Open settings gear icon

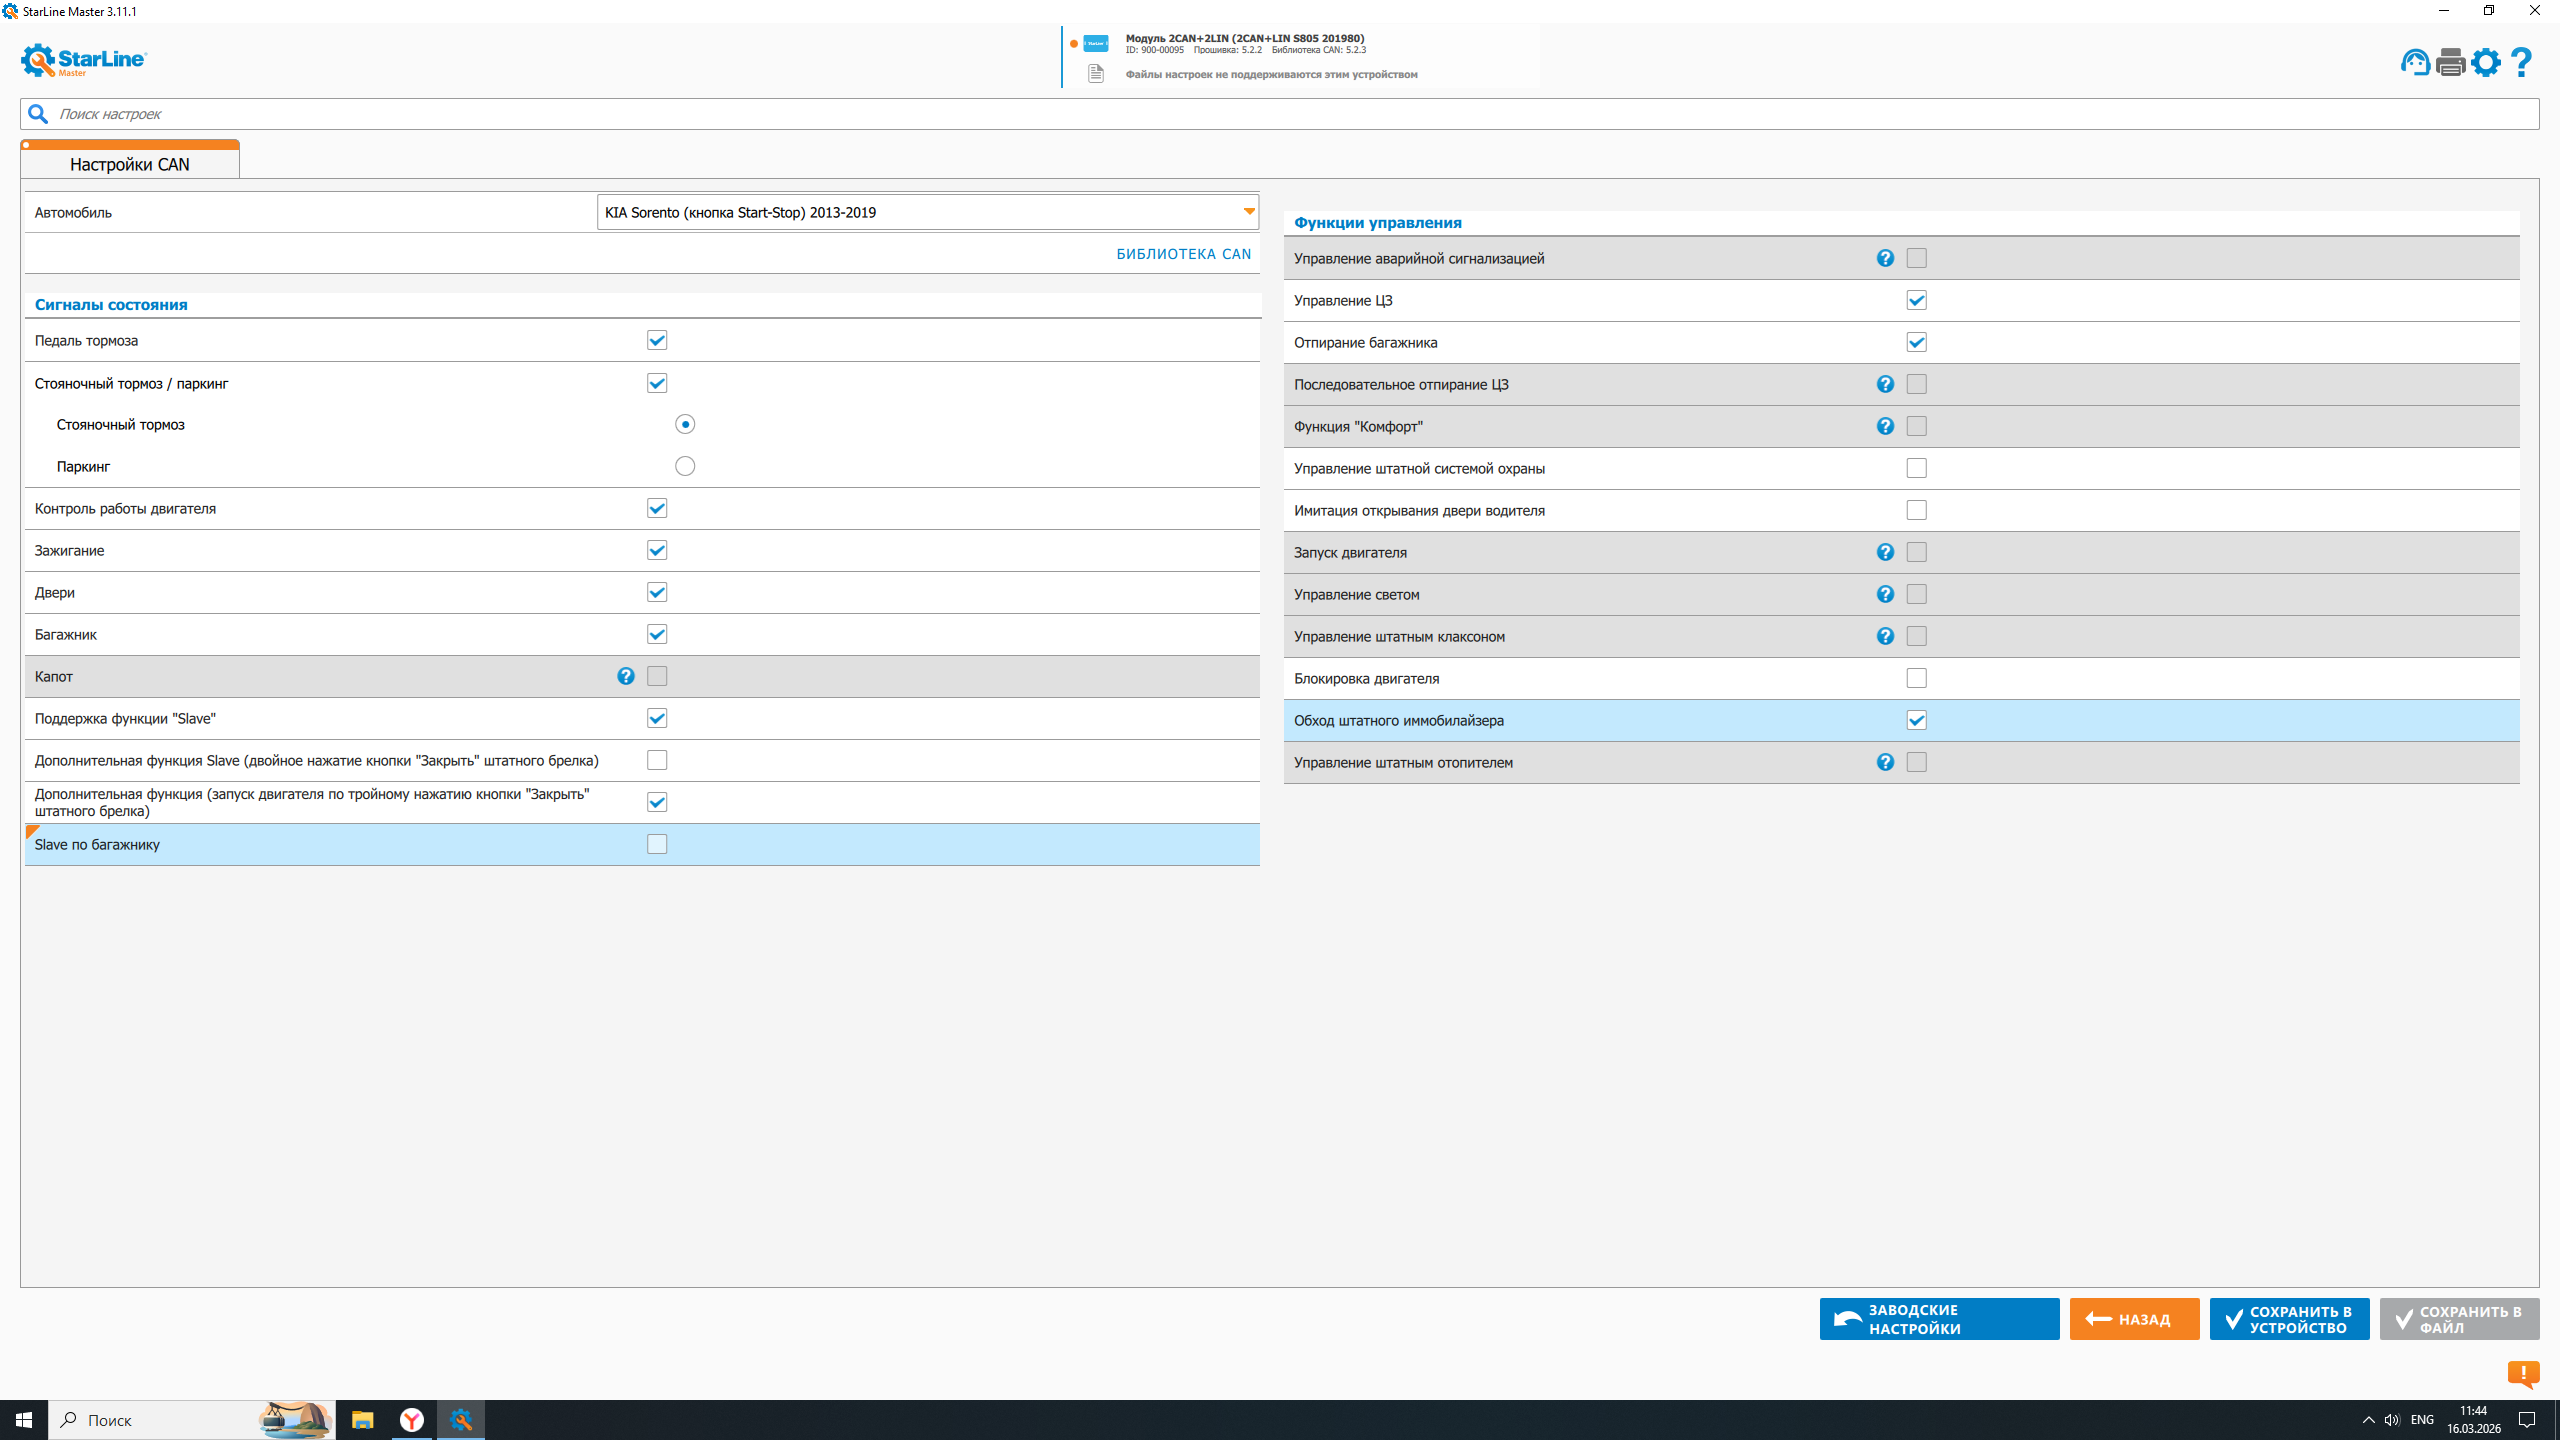pyautogui.click(x=2486, y=63)
